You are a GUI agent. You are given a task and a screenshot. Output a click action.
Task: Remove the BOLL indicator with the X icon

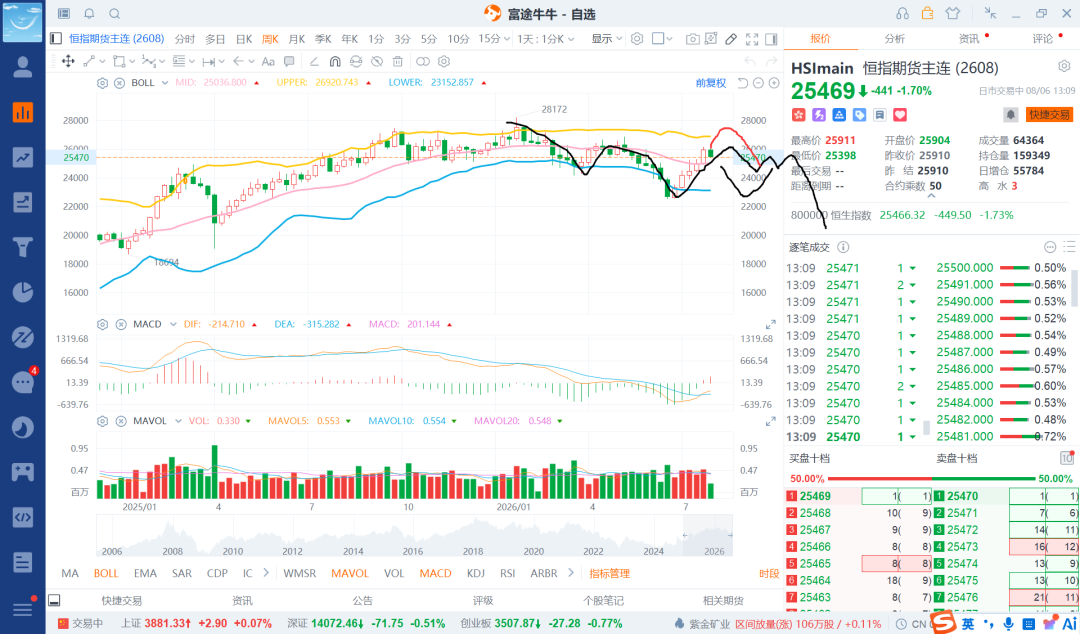tap(119, 83)
